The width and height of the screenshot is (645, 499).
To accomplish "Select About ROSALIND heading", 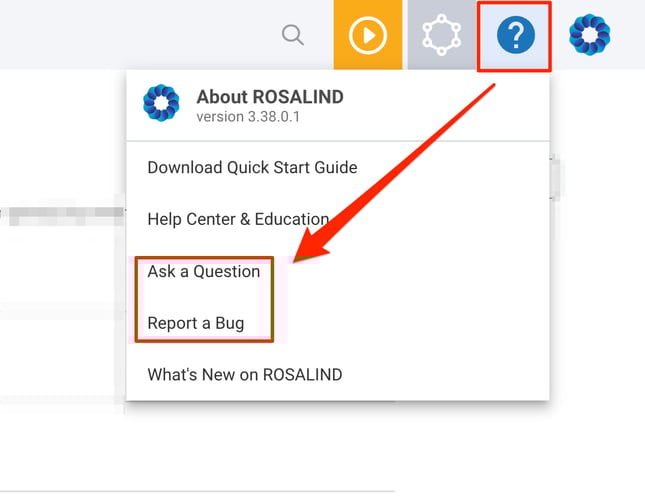I will (270, 97).
